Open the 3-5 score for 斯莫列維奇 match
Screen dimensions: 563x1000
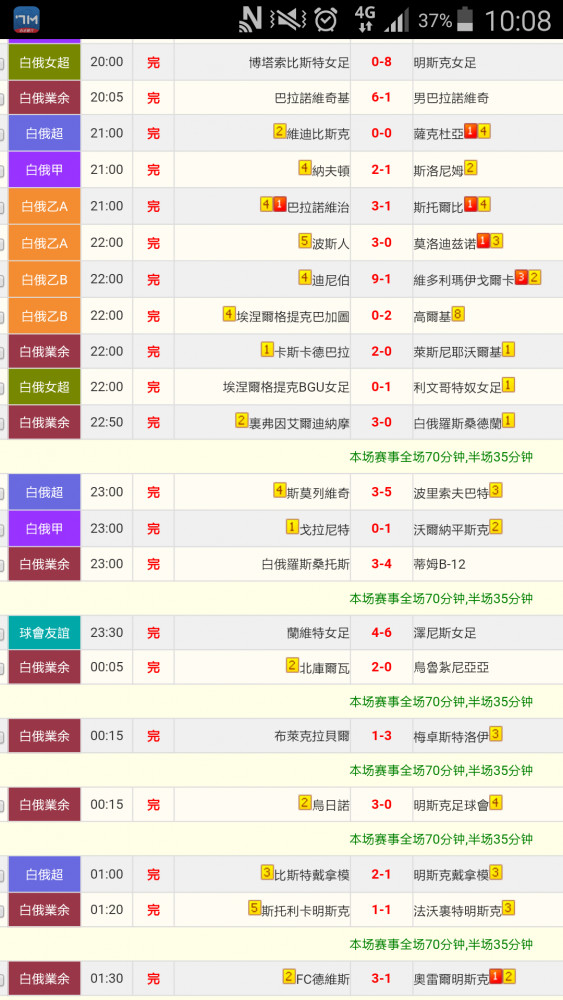click(x=381, y=492)
